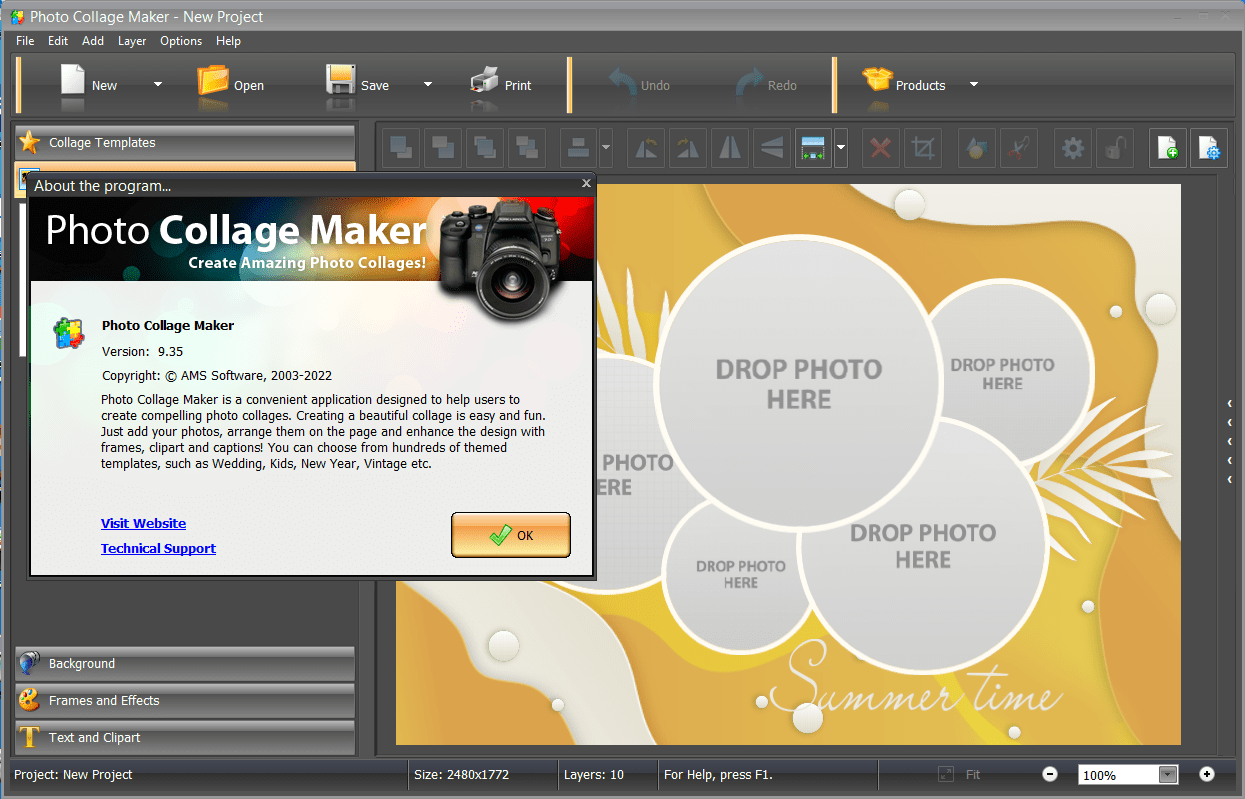Click the Print toolbar icon

(x=485, y=81)
